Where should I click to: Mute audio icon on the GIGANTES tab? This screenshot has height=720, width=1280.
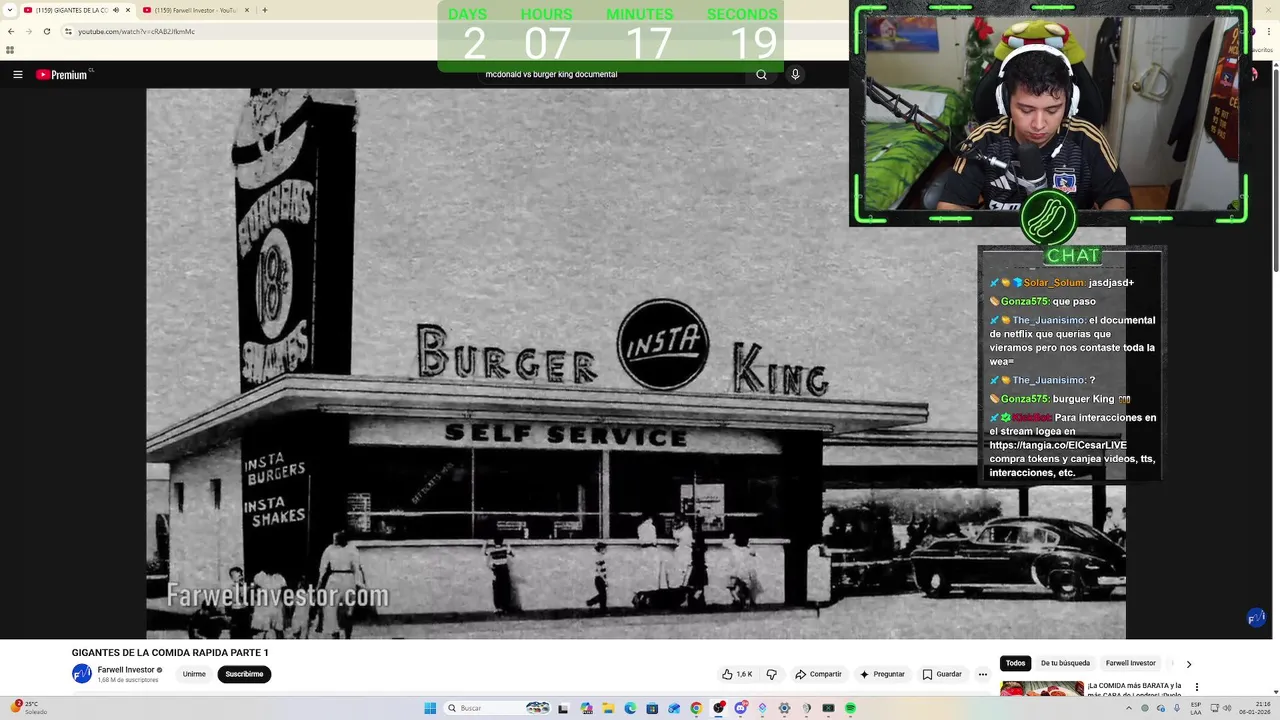(116, 10)
